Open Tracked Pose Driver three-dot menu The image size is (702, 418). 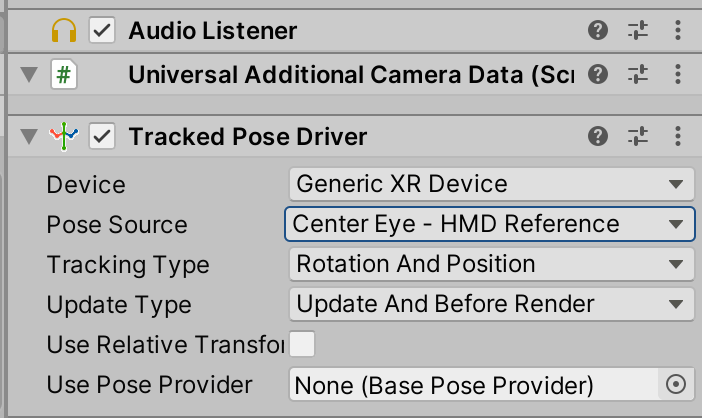click(678, 136)
